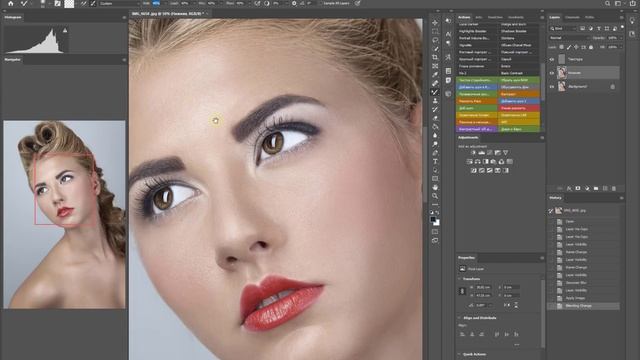Add a Curves adjustment
The width and height of the screenshot is (640, 360).
tap(490, 153)
